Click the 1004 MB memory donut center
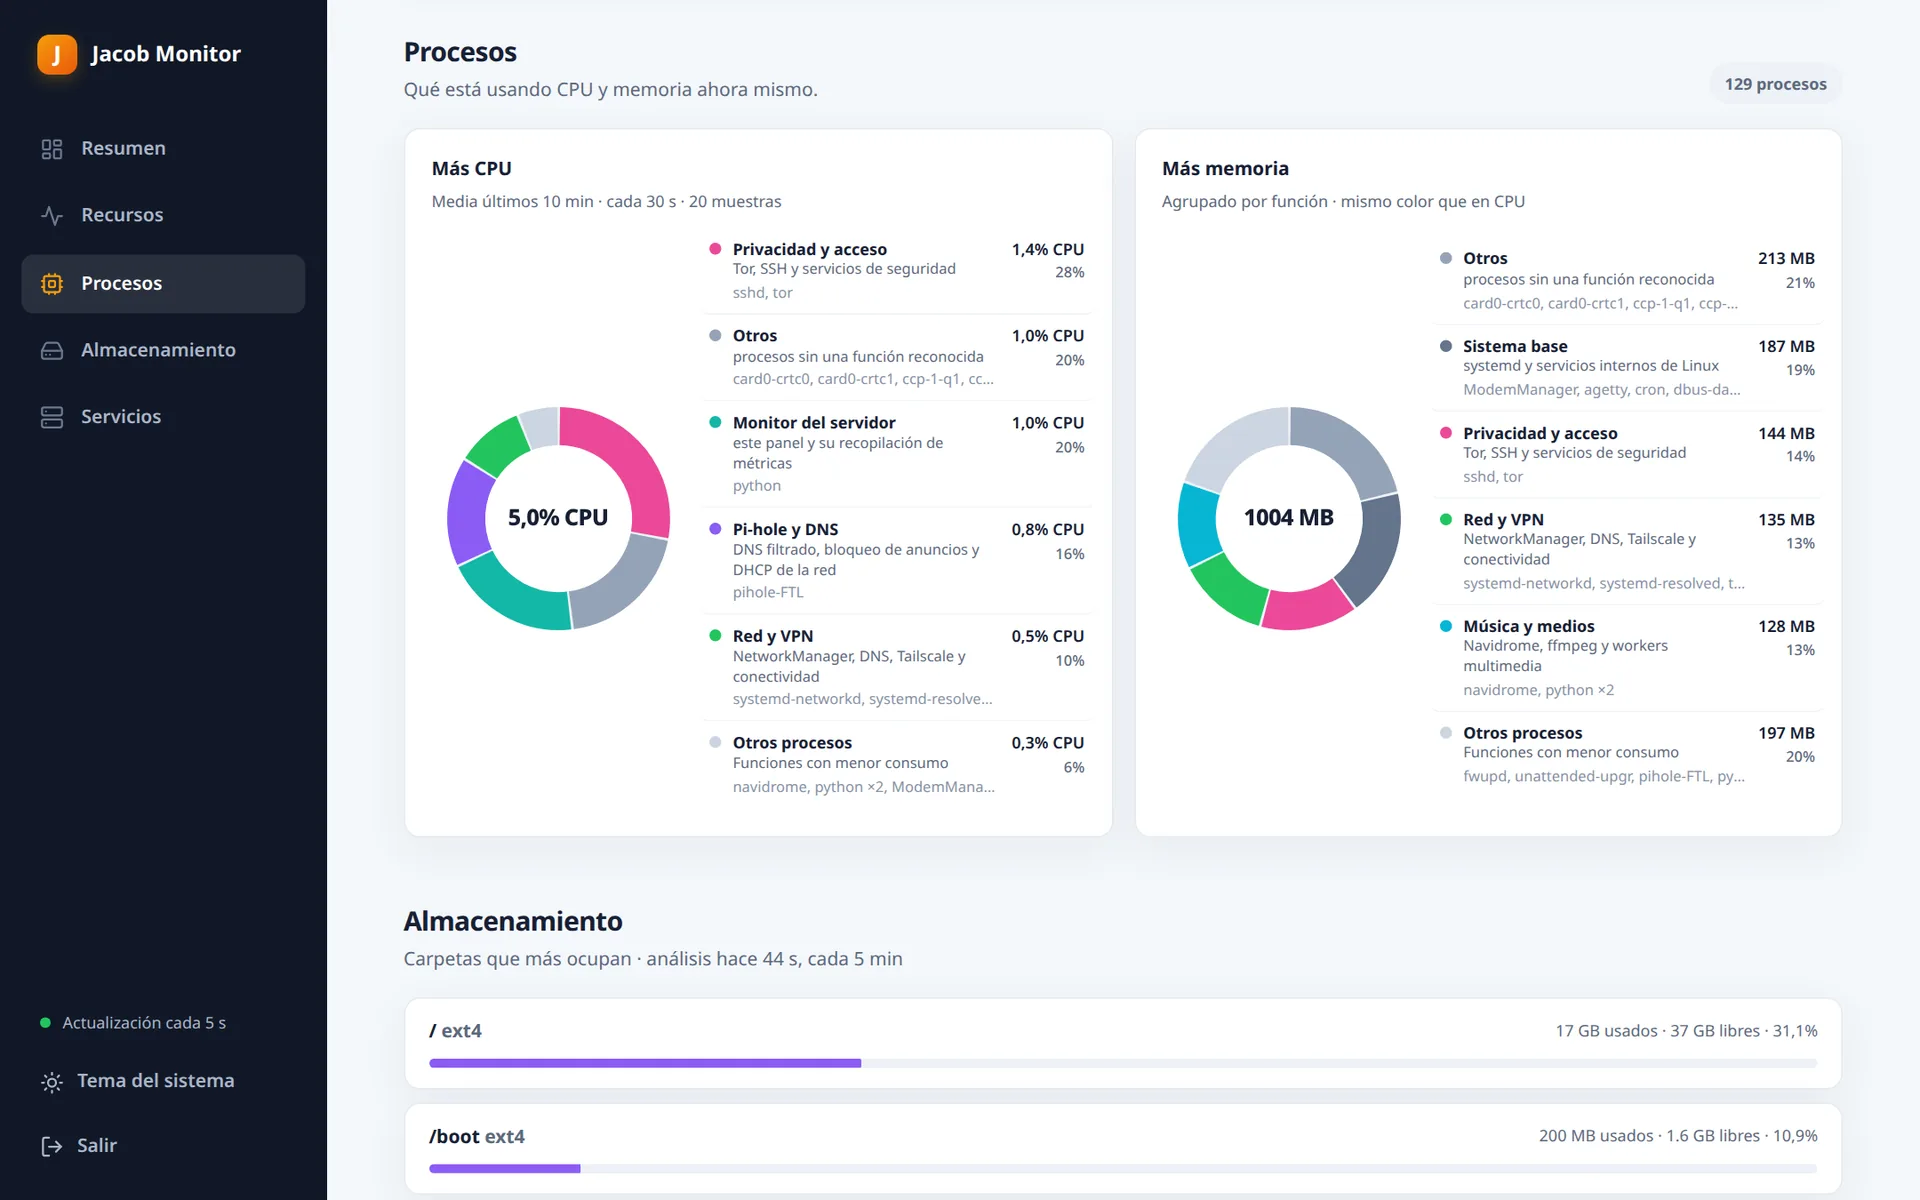Screen dimensions: 1920x1200 pyautogui.click(x=1289, y=518)
